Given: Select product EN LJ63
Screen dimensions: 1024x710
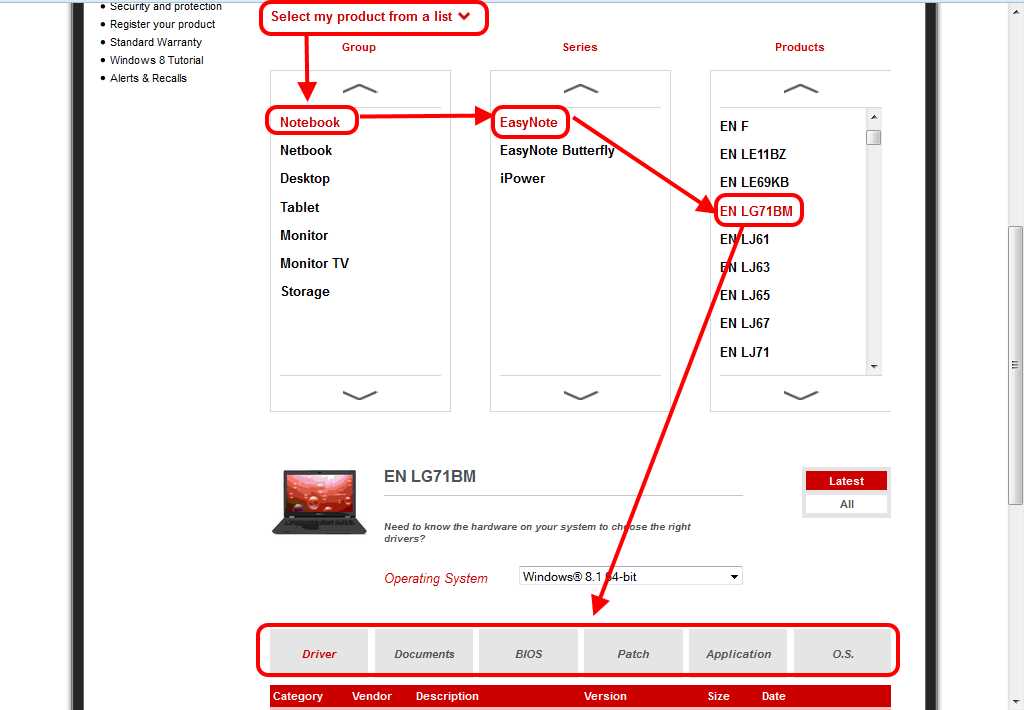Looking at the screenshot, I should 744,267.
